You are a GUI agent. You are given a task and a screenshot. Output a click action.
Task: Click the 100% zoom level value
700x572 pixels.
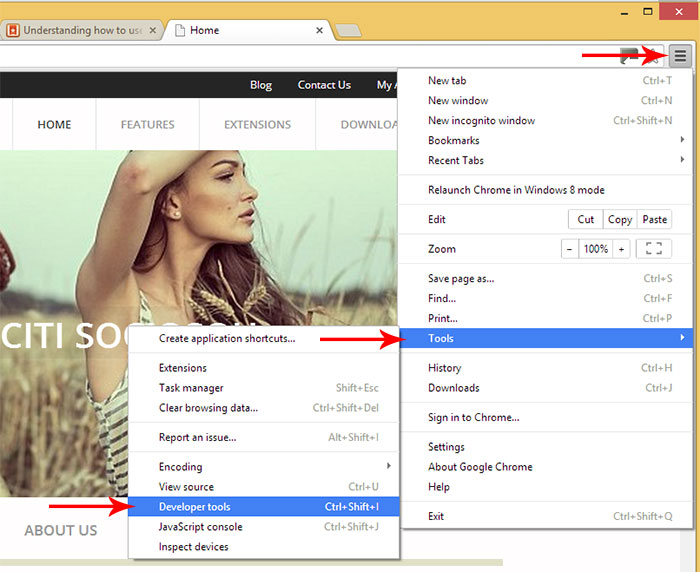(x=596, y=249)
